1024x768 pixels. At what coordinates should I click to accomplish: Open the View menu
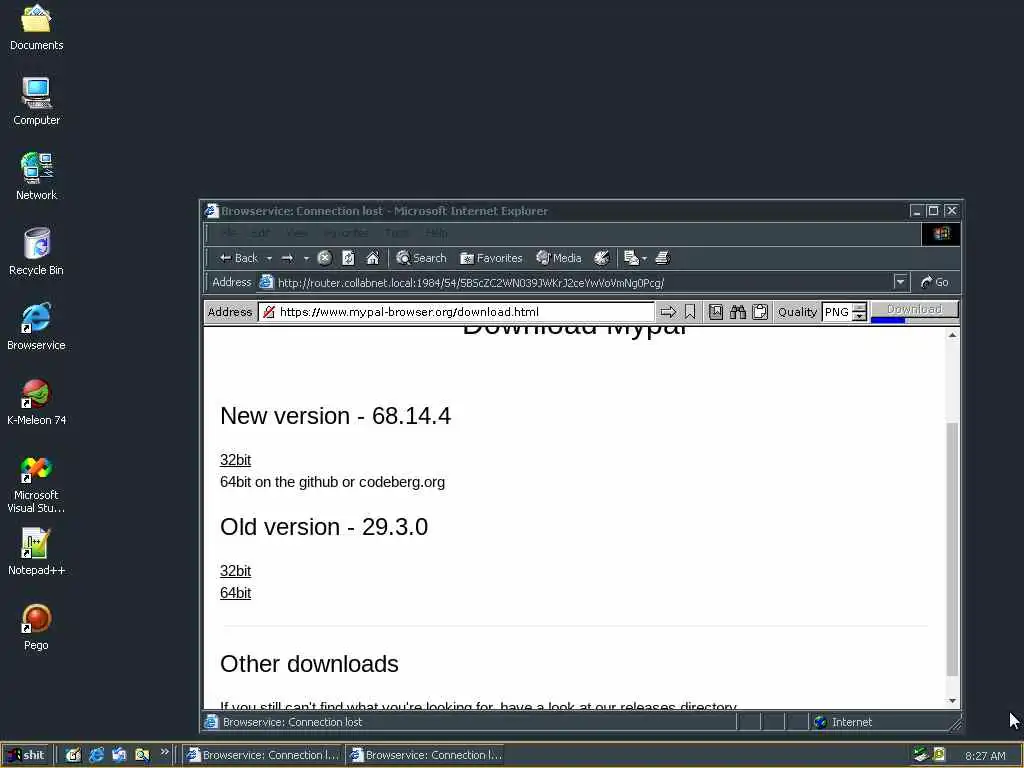pos(296,233)
